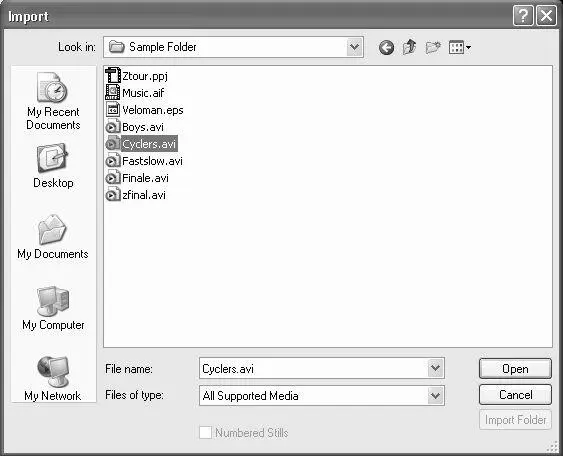Expand the Files of type dropdown
The height and width of the screenshot is (456, 563).
435,396
